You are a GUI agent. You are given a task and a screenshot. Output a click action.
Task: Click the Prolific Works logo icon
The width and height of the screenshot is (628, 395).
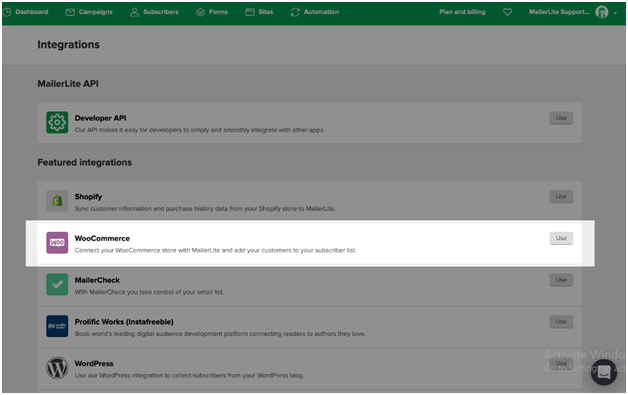tap(57, 326)
